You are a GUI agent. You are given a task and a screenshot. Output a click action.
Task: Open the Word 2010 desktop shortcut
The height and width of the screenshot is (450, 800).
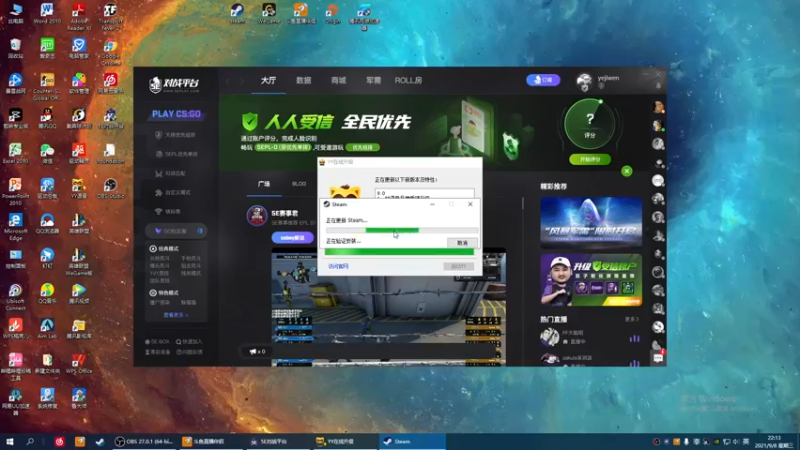(x=47, y=14)
